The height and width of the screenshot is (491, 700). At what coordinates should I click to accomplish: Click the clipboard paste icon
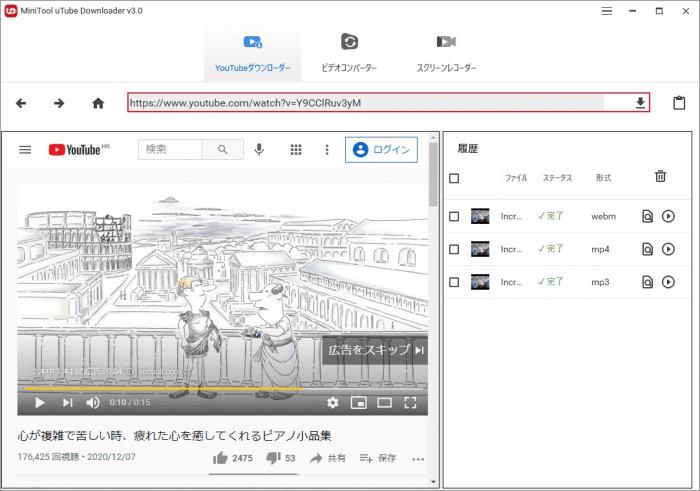(679, 103)
